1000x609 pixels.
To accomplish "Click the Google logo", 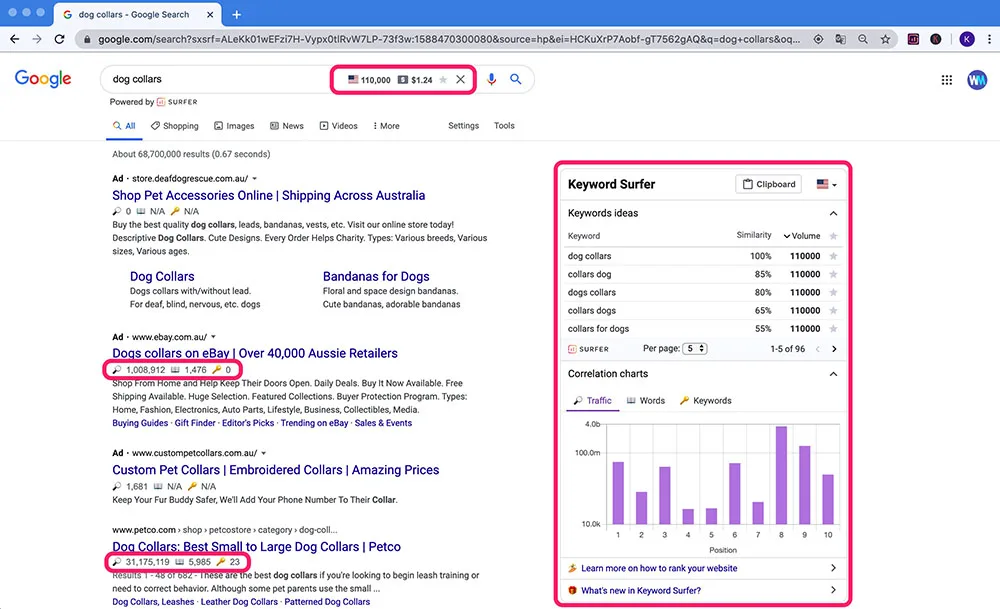I will pyautogui.click(x=43, y=78).
